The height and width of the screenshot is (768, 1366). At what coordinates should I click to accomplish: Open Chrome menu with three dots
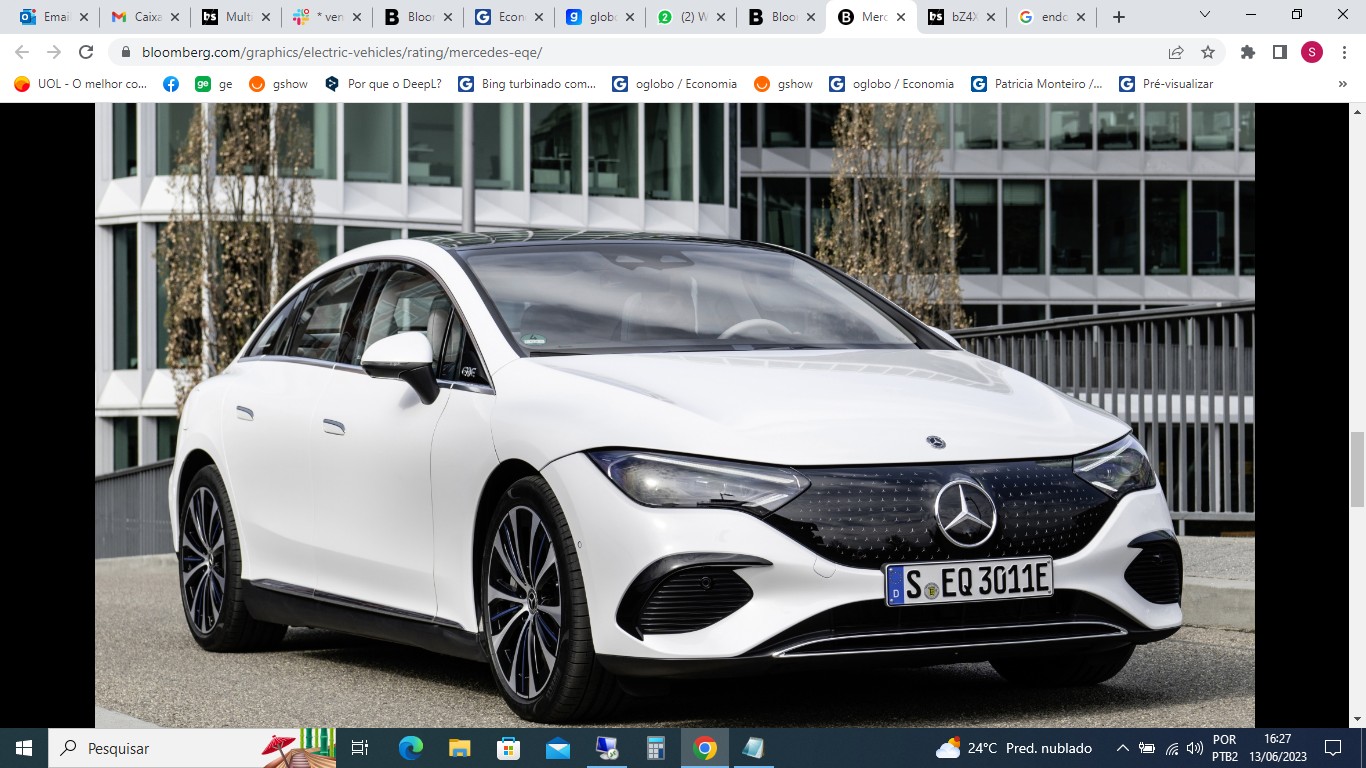coord(1343,52)
